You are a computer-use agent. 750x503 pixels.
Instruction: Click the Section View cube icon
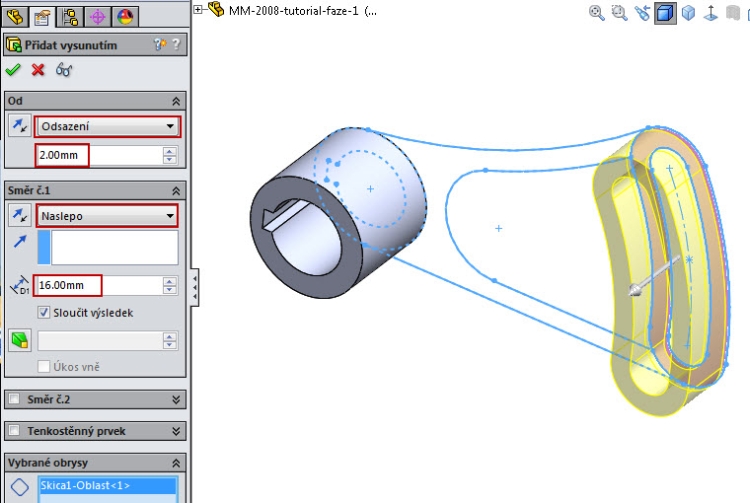665,12
